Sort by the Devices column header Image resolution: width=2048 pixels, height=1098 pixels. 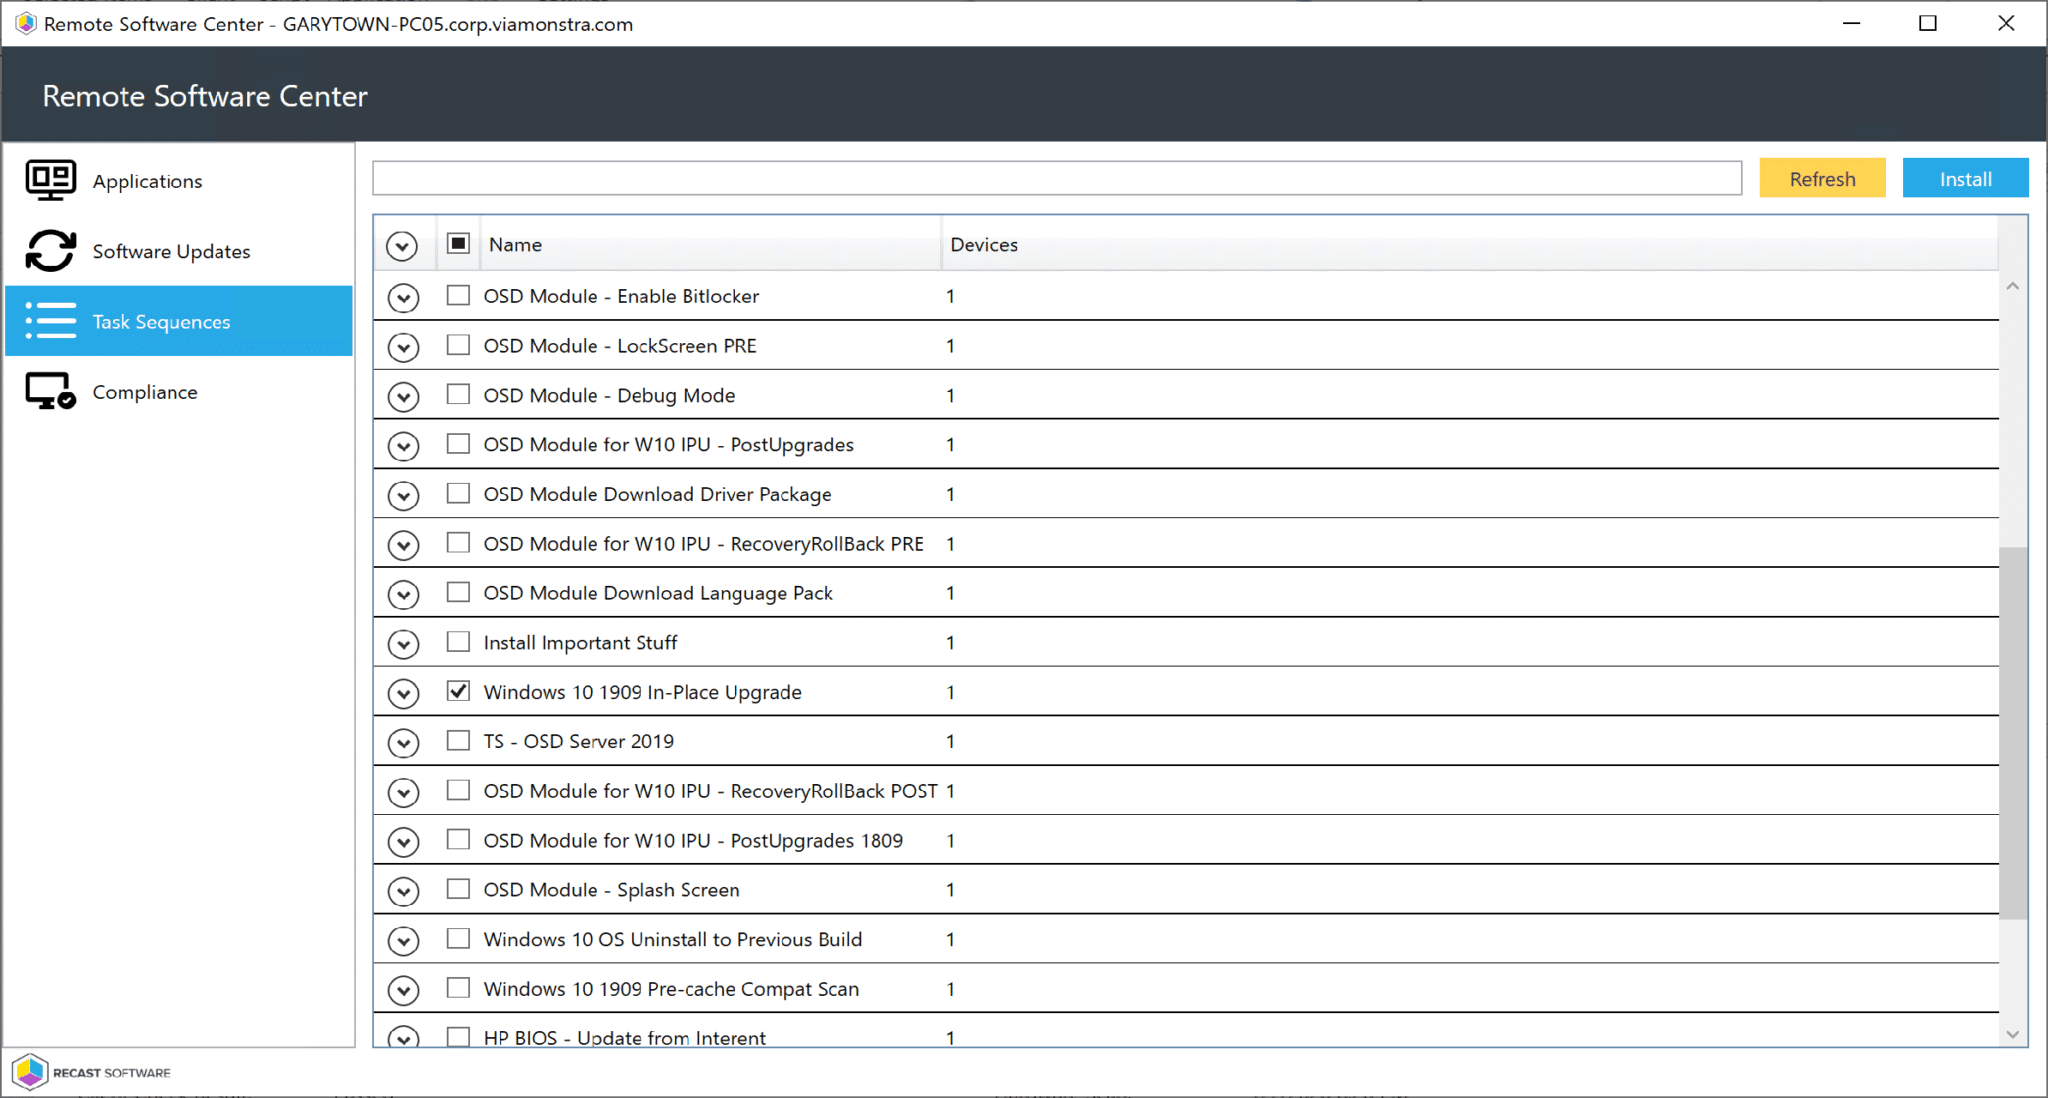1469,244
